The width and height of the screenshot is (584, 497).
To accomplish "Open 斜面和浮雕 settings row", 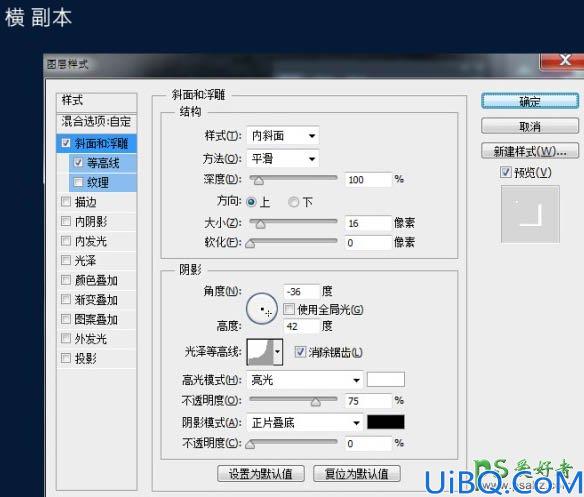I will (96, 143).
